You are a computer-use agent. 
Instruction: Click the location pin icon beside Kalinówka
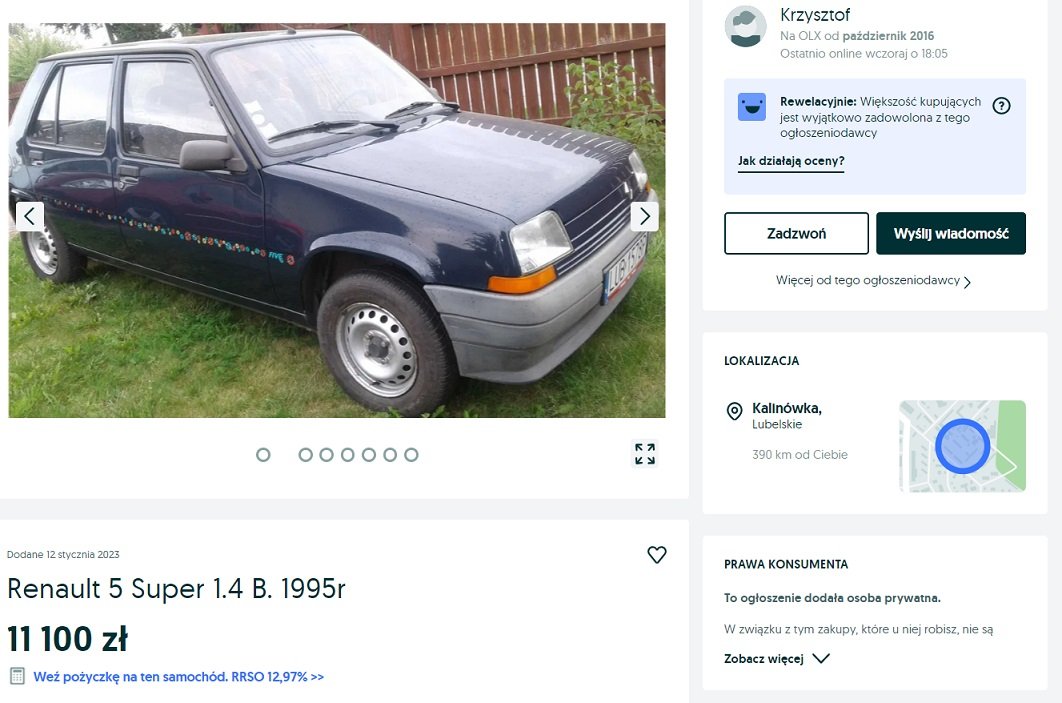[734, 411]
